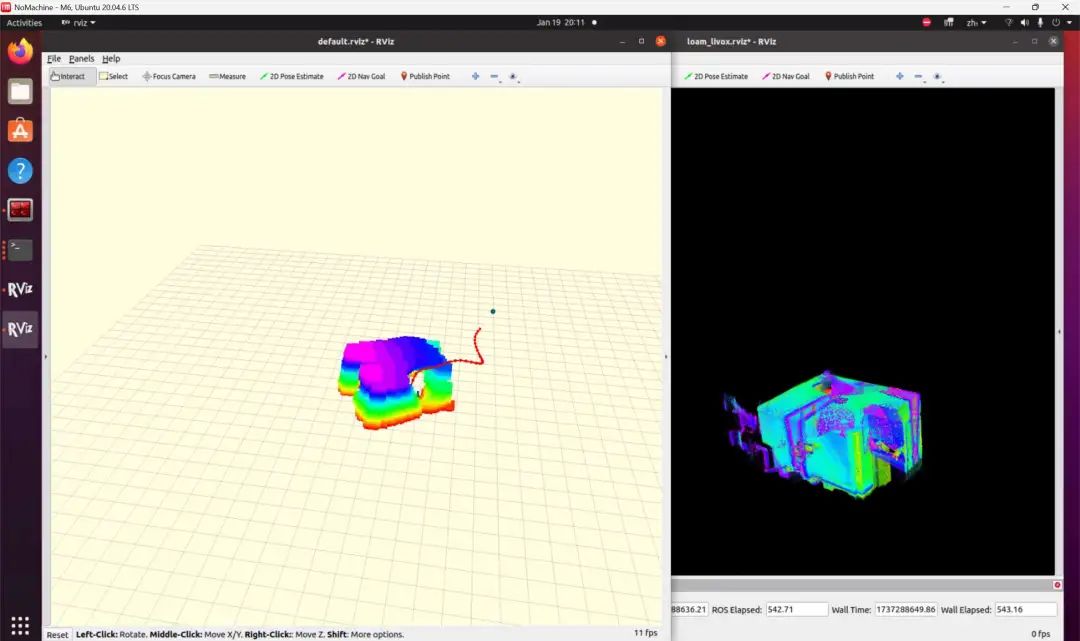1080x641 pixels.
Task: Click the network tray icon
Action: click(948, 23)
